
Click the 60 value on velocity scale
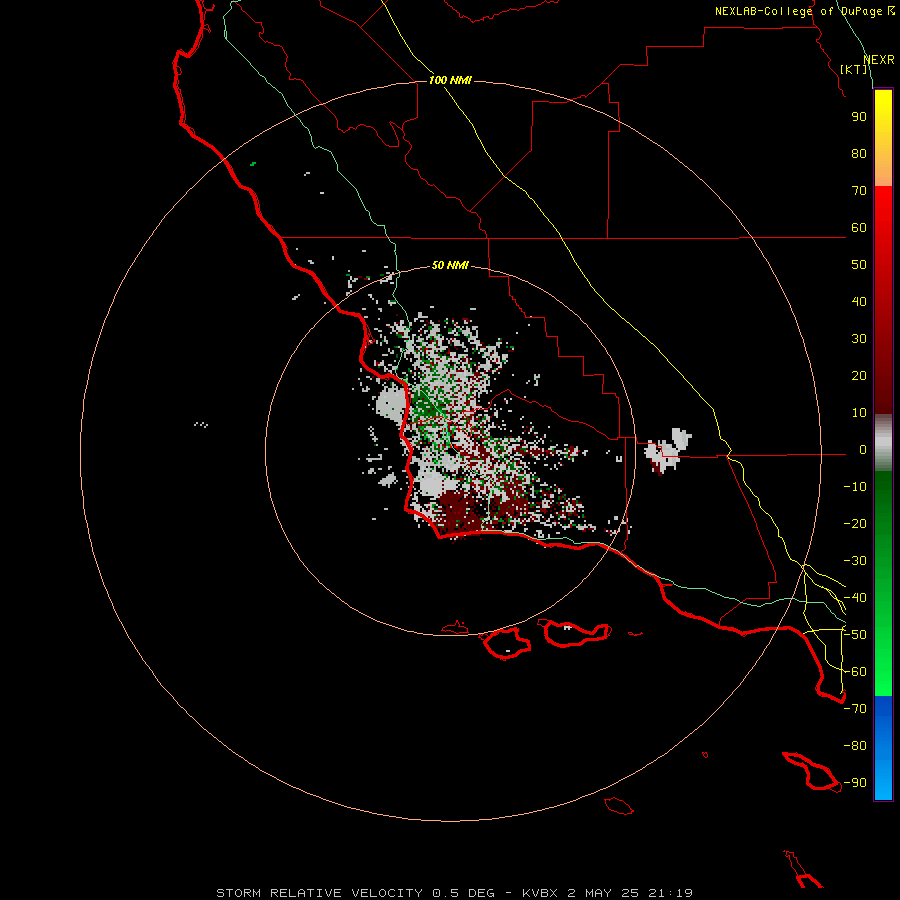[x=859, y=228]
